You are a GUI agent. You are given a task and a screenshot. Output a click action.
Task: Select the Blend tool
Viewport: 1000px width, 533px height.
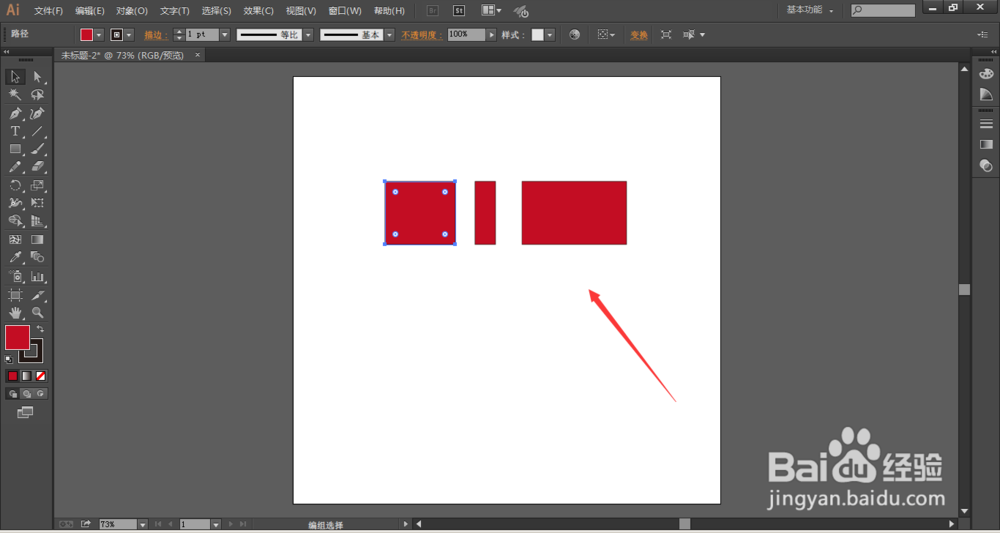38,258
